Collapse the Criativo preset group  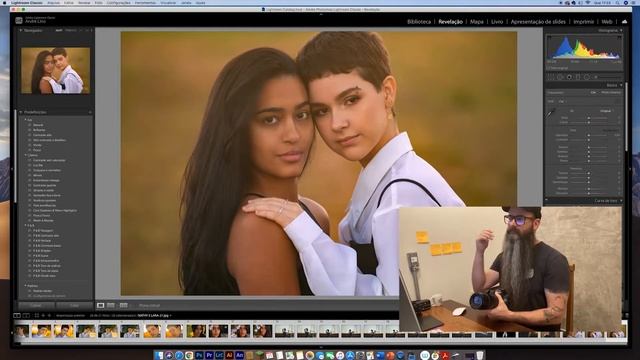26,155
